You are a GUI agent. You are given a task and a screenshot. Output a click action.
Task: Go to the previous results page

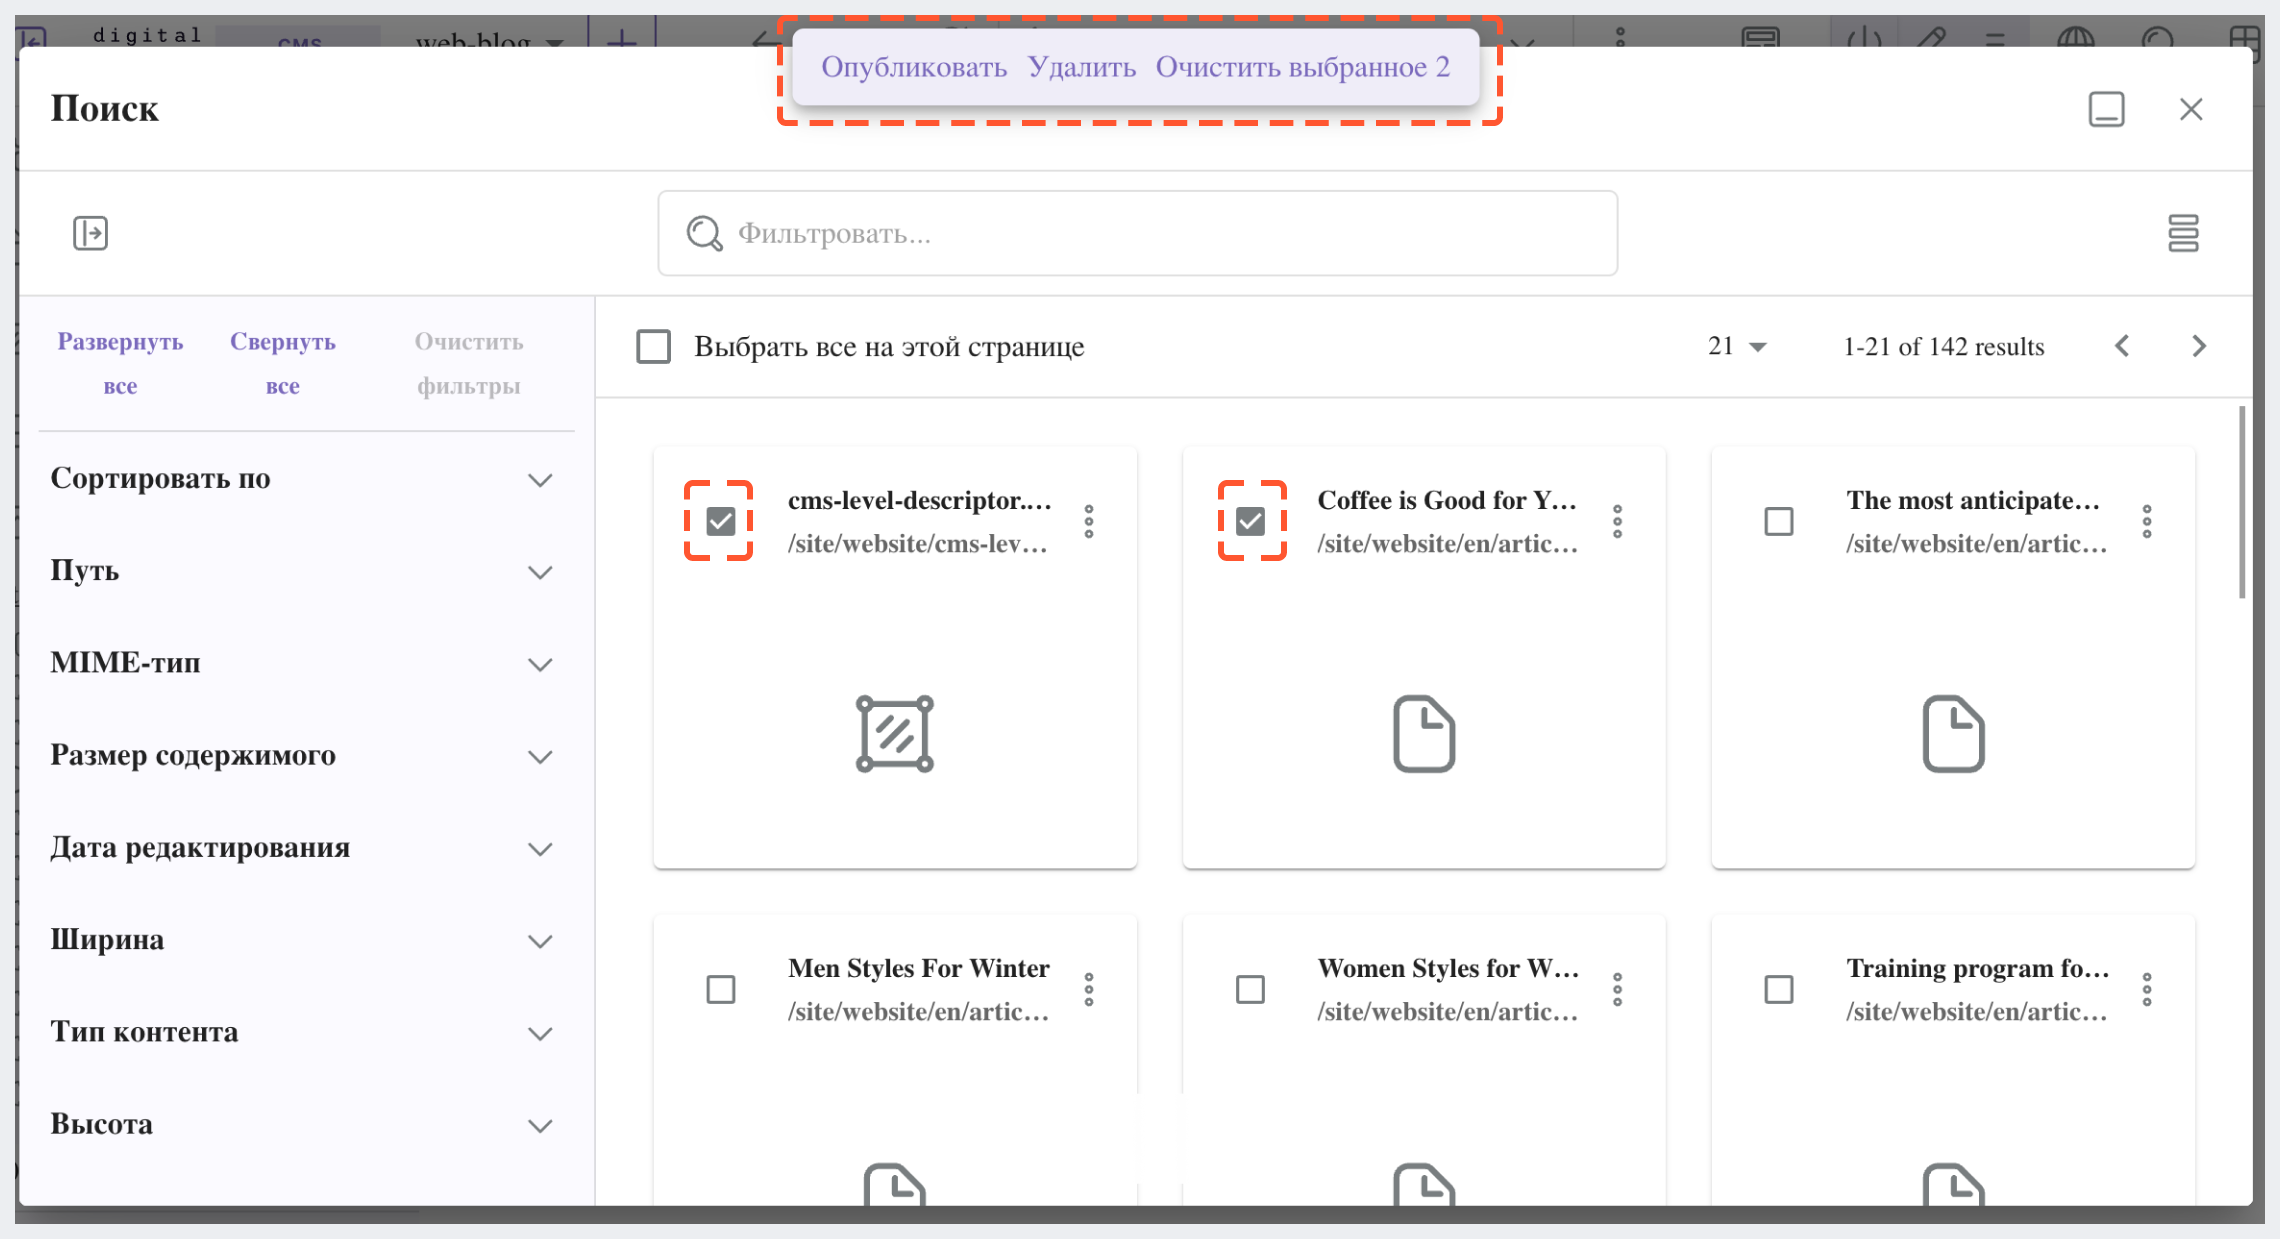tap(2122, 346)
